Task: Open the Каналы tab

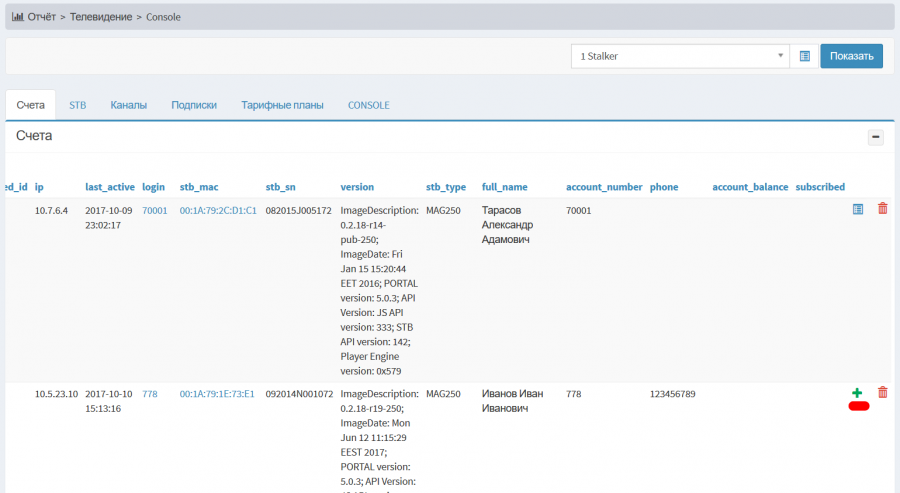Action: pyautogui.click(x=129, y=105)
